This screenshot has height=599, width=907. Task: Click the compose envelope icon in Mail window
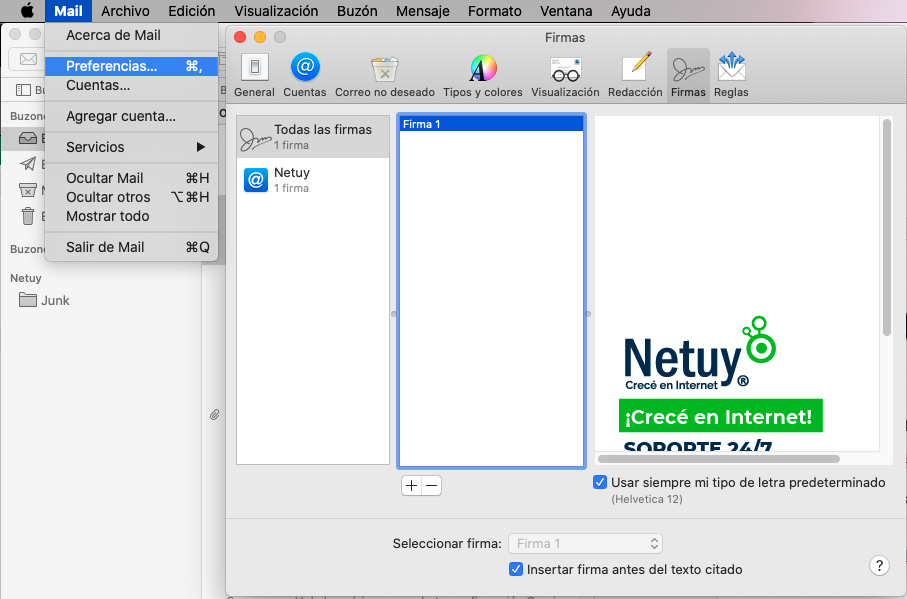(28, 59)
